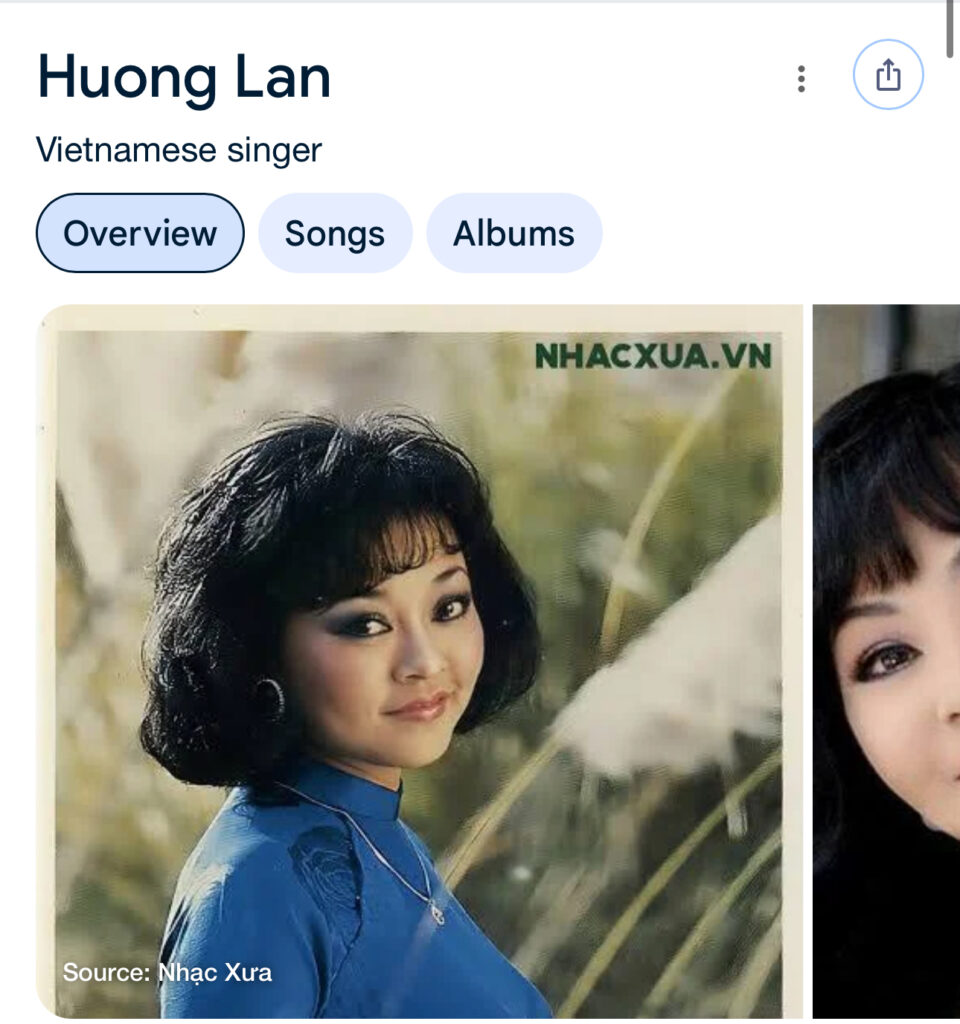This screenshot has height=1024, width=960.
Task: Tap the share icon button
Action: click(x=888, y=74)
